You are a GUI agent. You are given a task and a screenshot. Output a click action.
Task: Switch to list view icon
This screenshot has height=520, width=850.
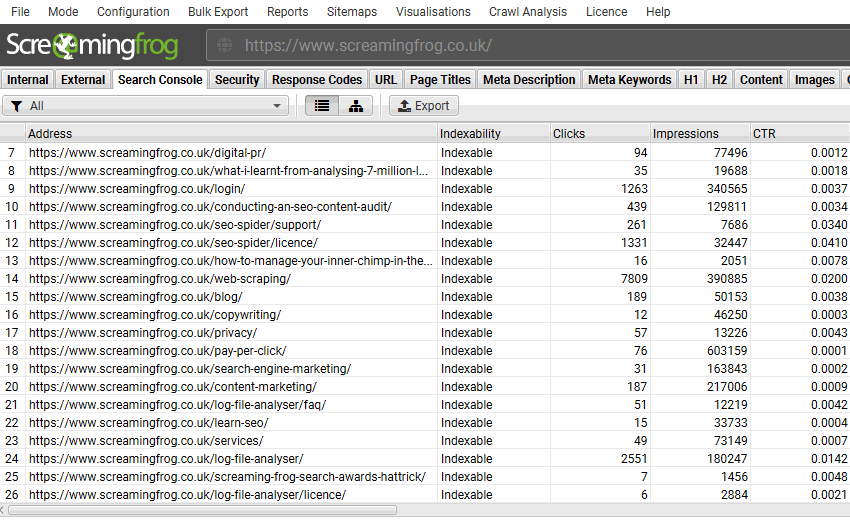pyautogui.click(x=322, y=106)
